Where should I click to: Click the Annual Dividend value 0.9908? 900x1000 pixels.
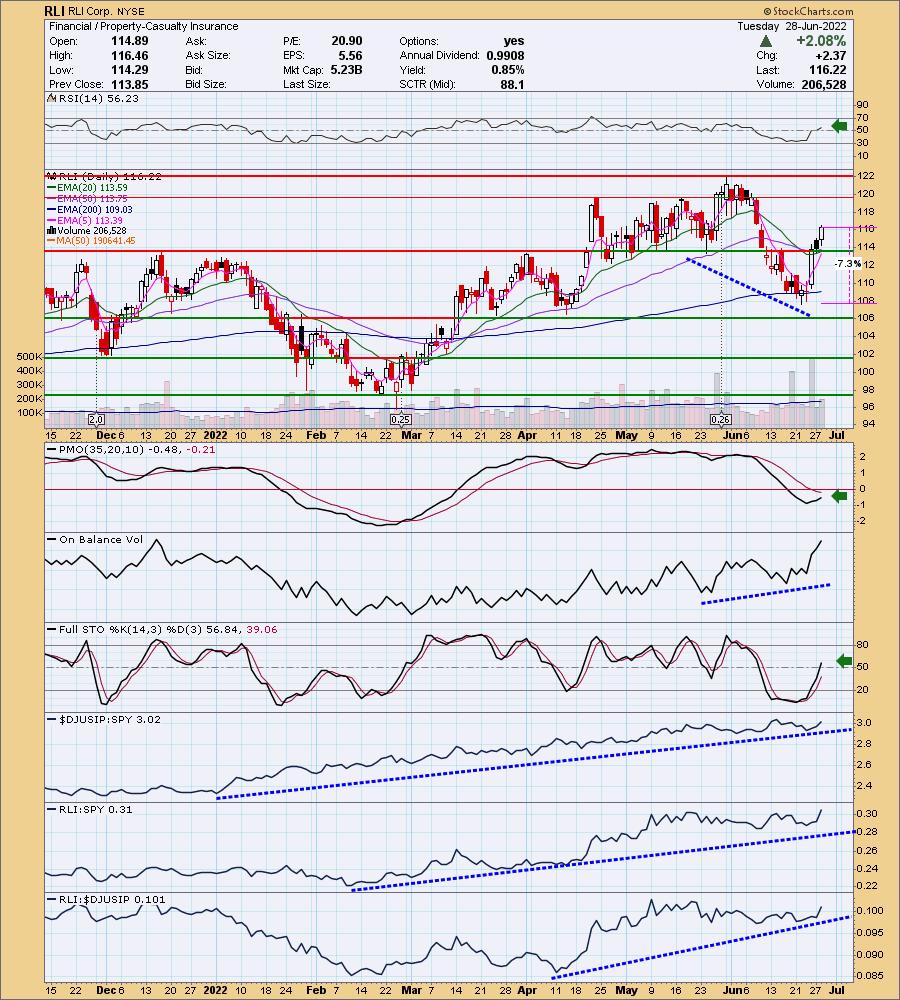505,55
